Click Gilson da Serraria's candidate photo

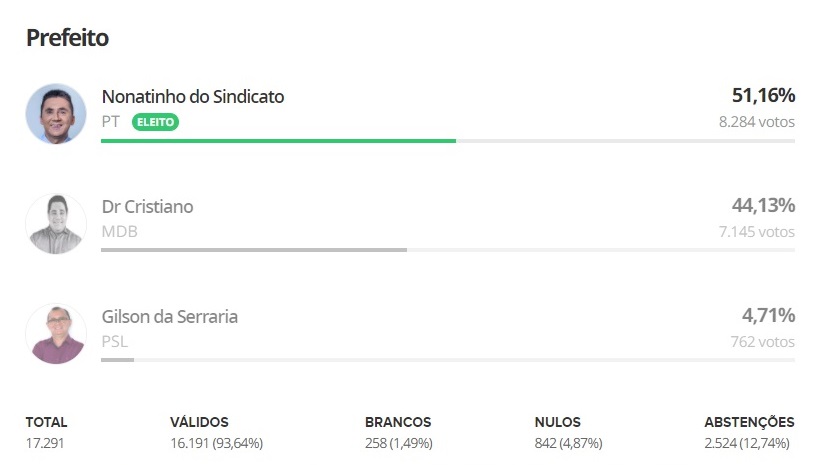56,334
